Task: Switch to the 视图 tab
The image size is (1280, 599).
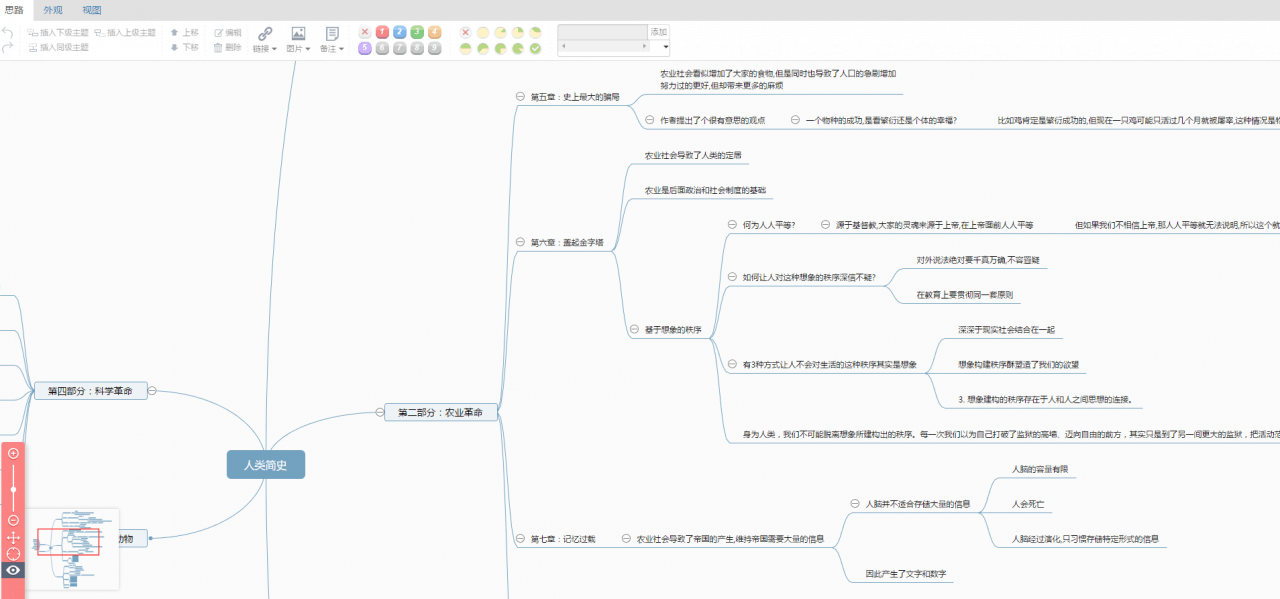Action: coord(91,9)
